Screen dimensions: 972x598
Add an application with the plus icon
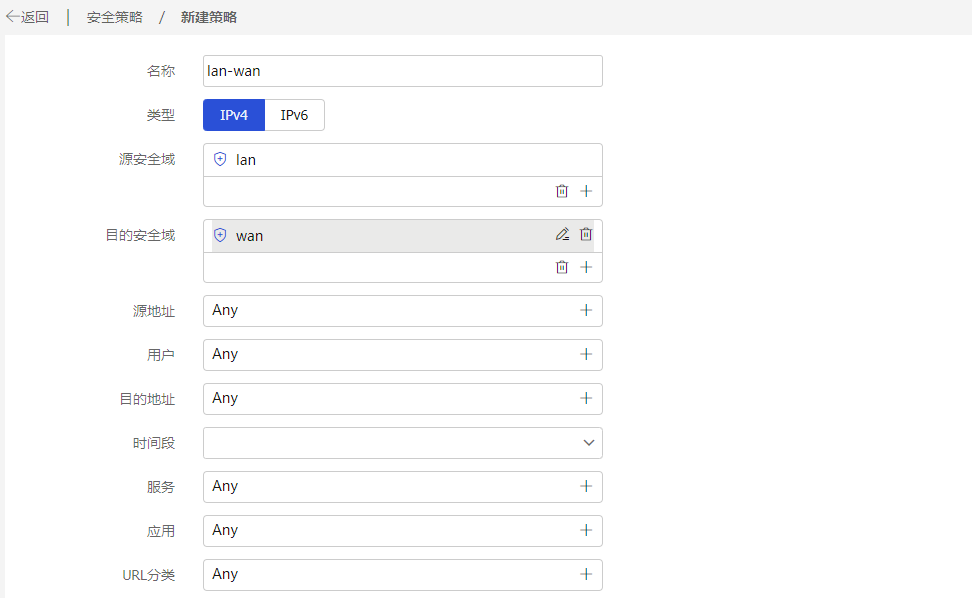(586, 530)
